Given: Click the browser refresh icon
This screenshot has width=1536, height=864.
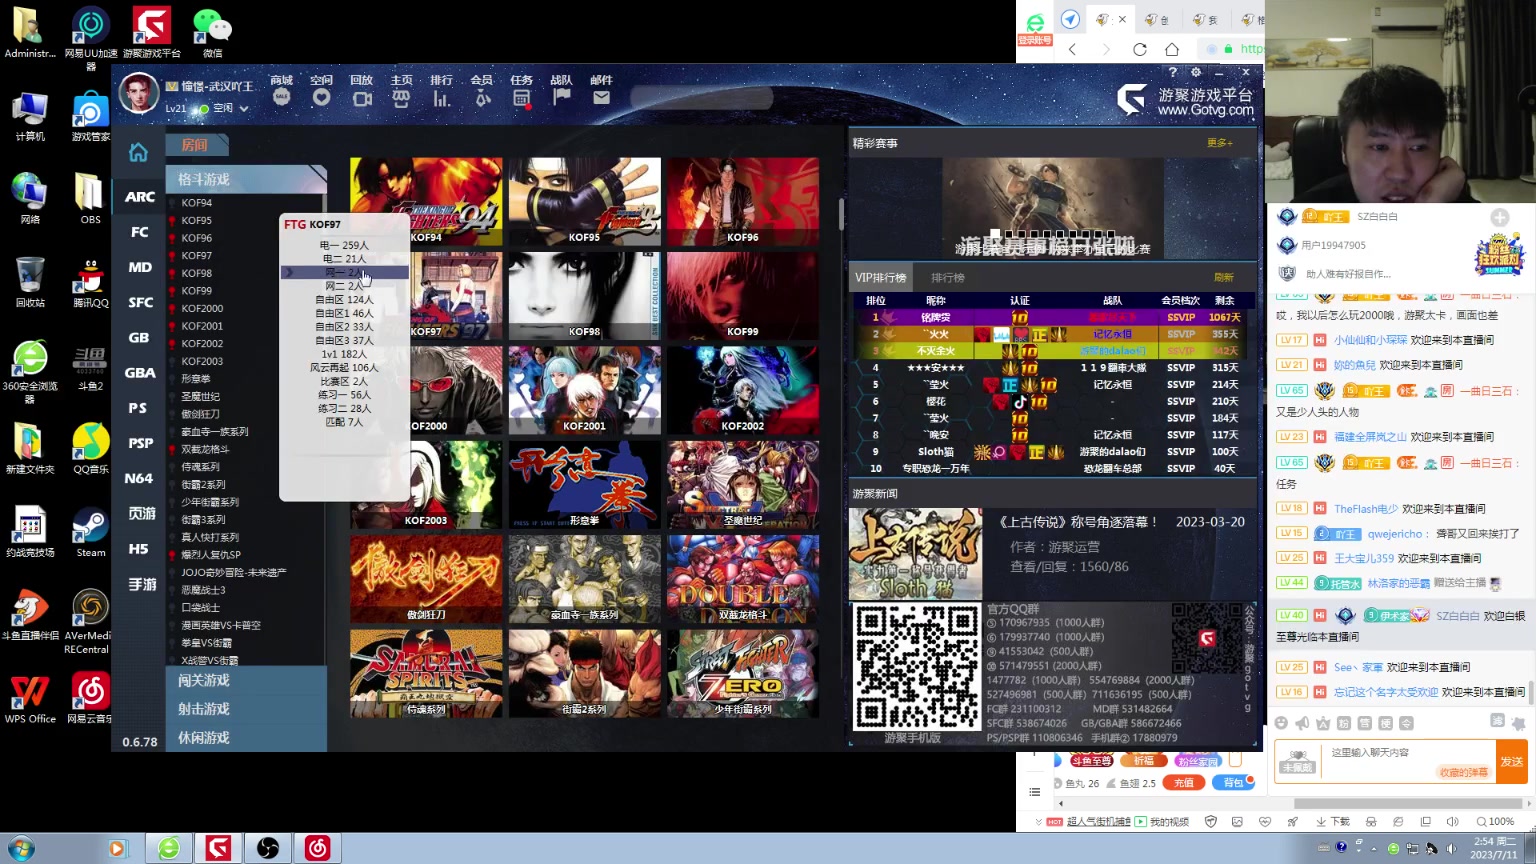Looking at the screenshot, I should click(x=1140, y=49).
